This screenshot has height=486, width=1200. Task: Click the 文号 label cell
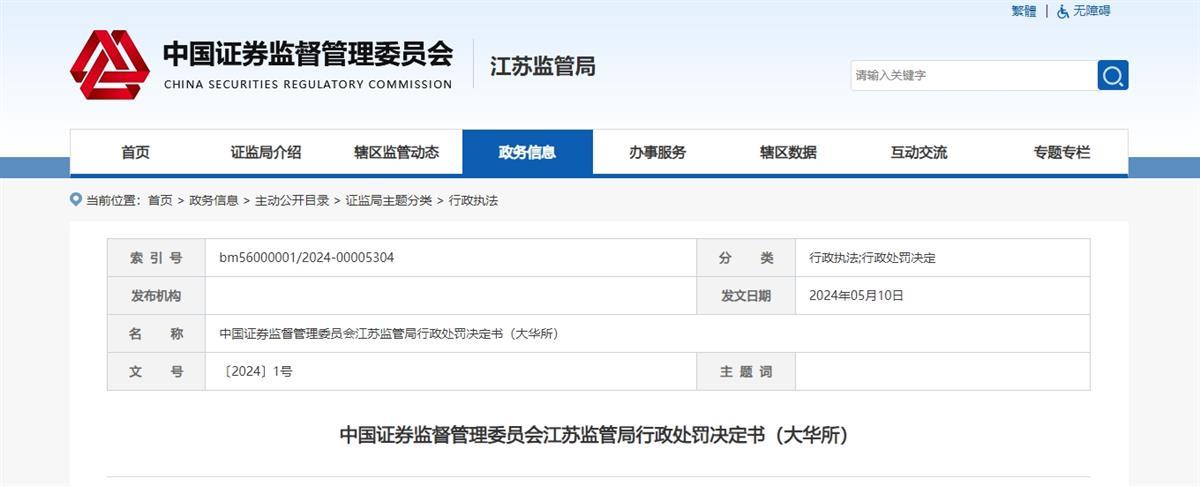156,371
